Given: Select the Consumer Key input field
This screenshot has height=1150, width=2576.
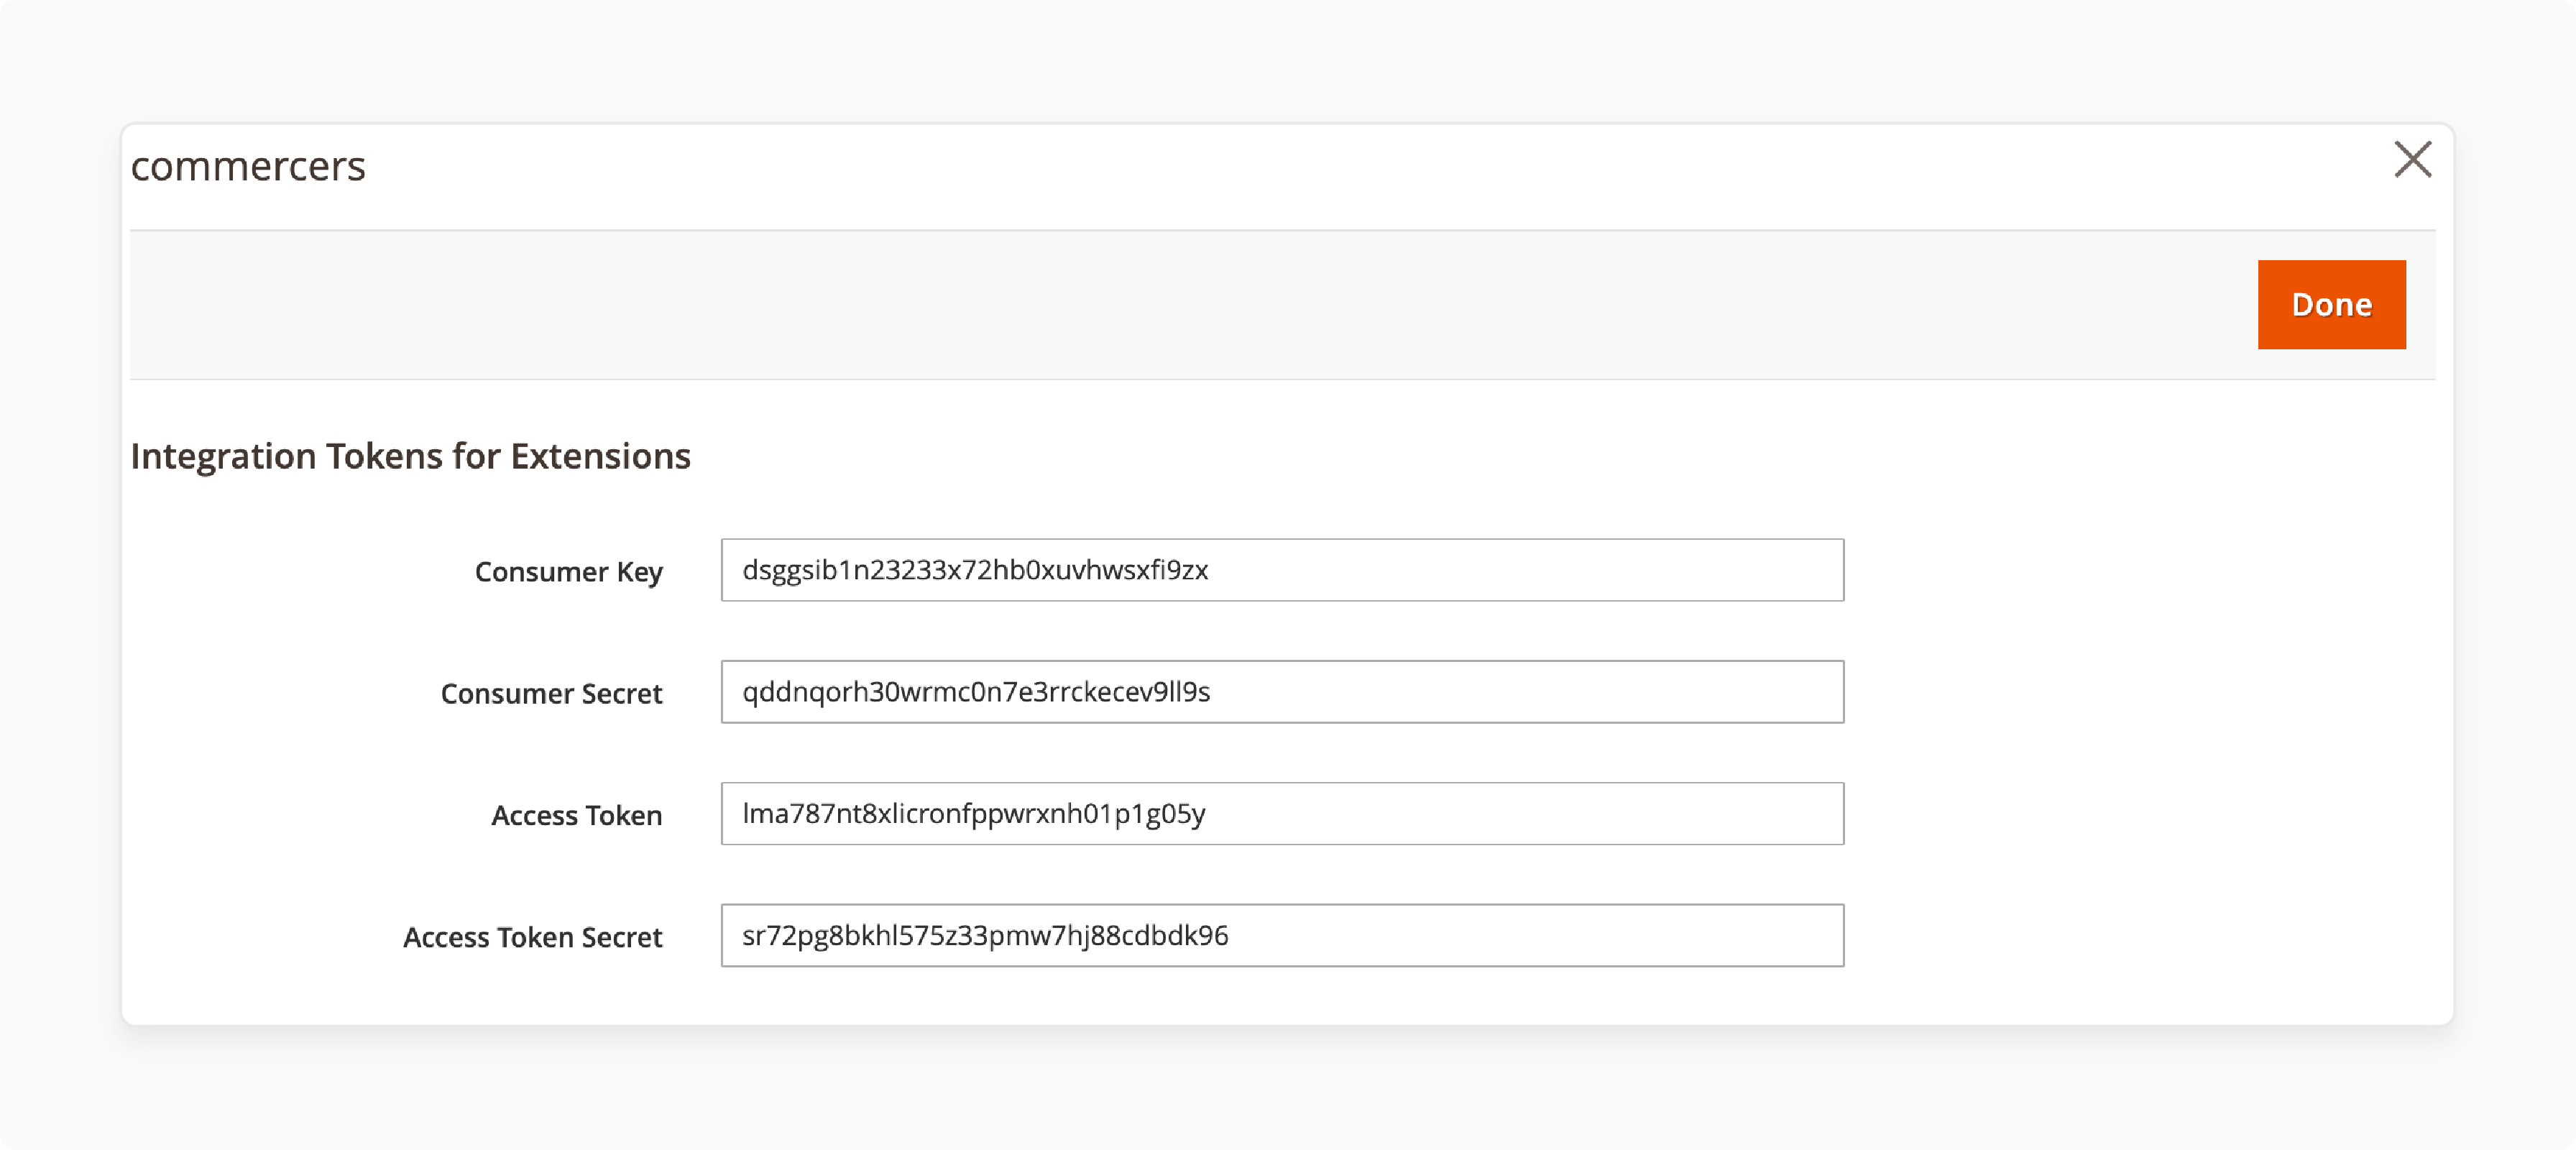Looking at the screenshot, I should click(x=1282, y=570).
